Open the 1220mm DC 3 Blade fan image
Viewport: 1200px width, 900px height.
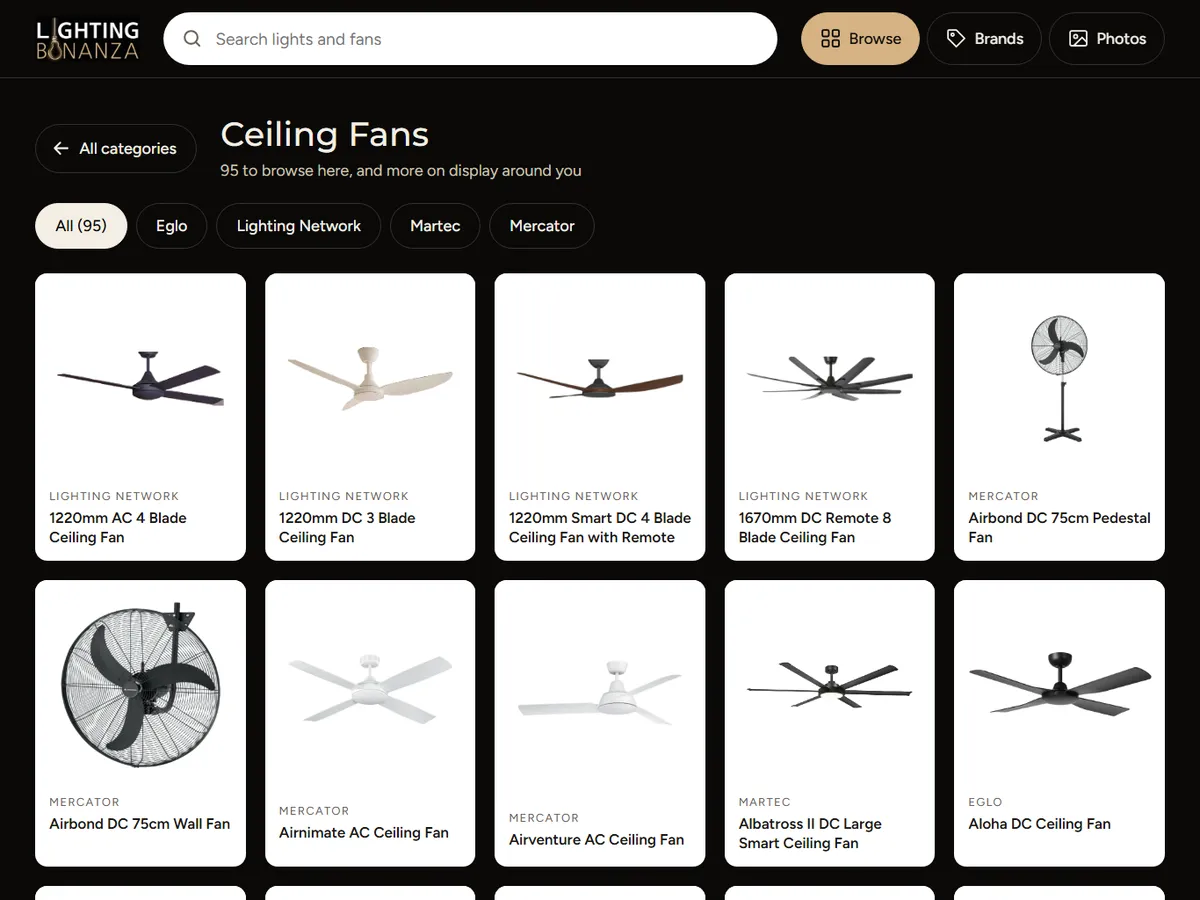tap(370, 377)
